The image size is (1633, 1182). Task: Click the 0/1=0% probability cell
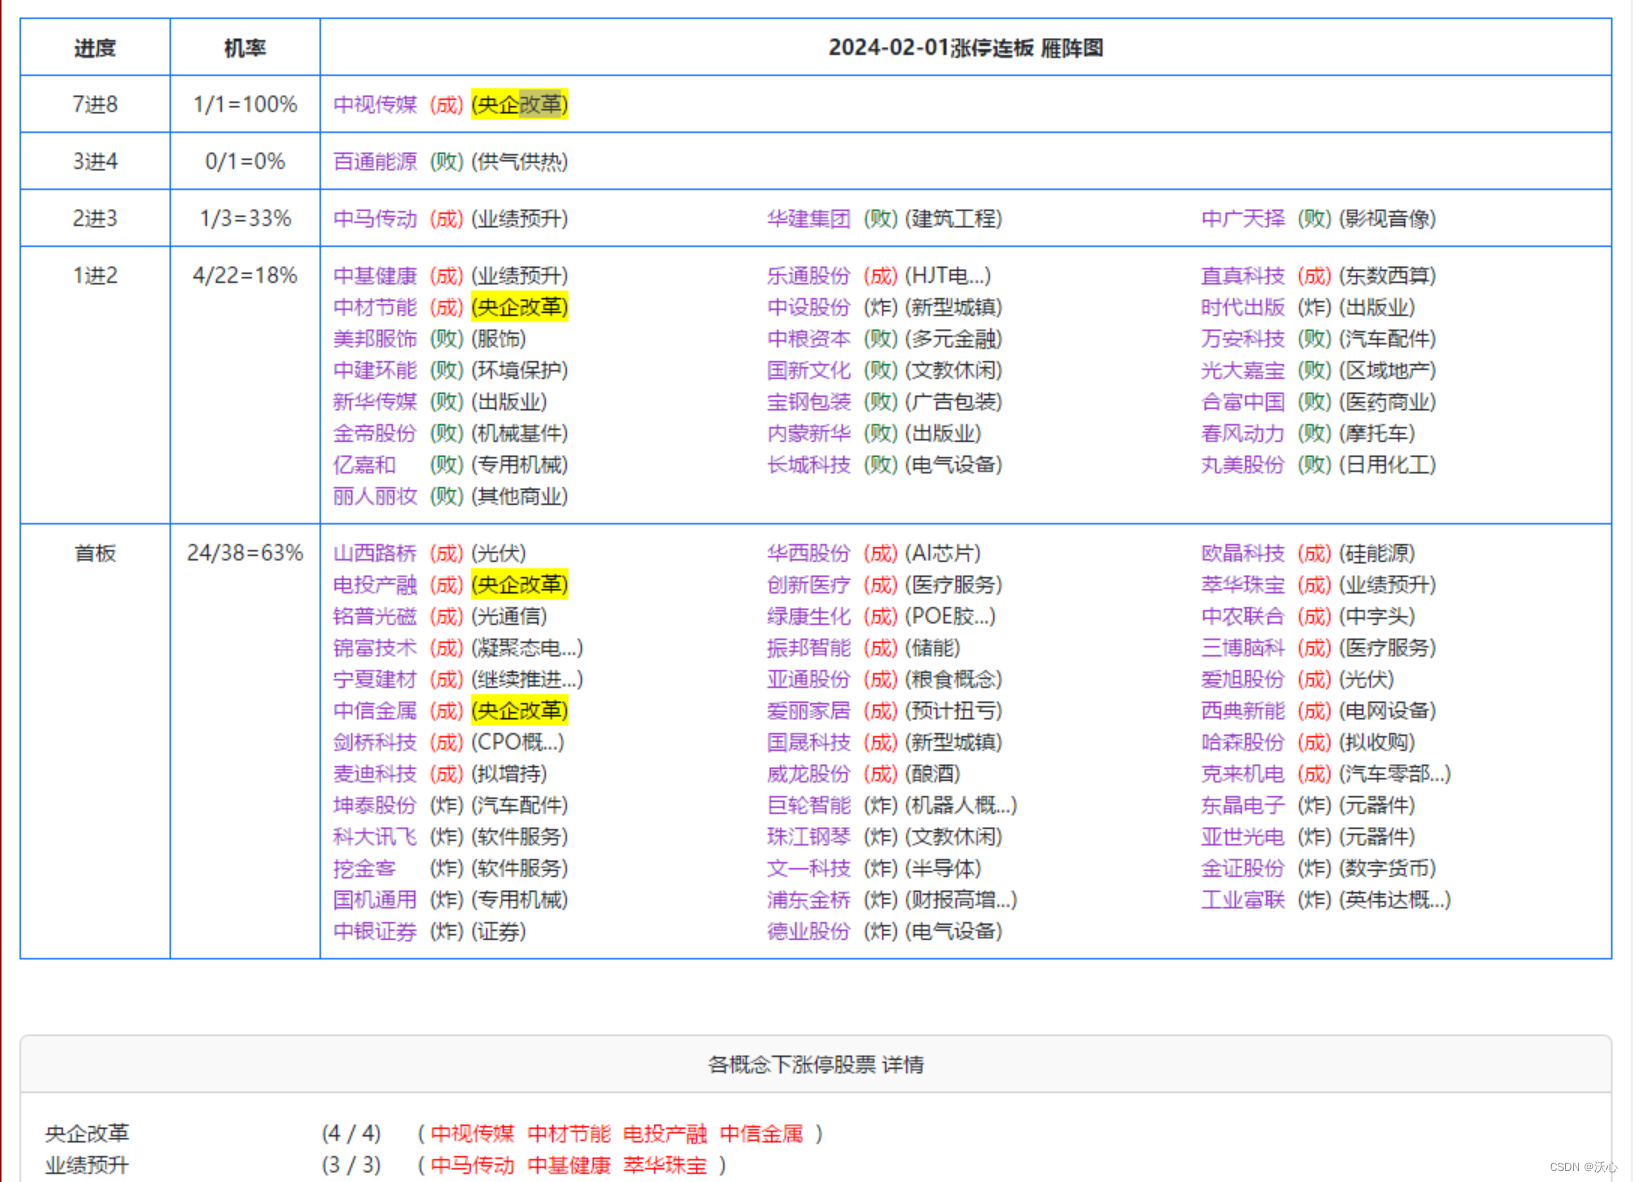[x=245, y=161]
